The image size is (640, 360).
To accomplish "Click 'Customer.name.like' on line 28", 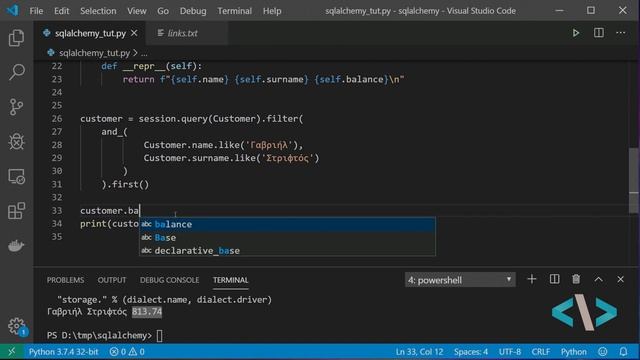I will coord(191,145).
